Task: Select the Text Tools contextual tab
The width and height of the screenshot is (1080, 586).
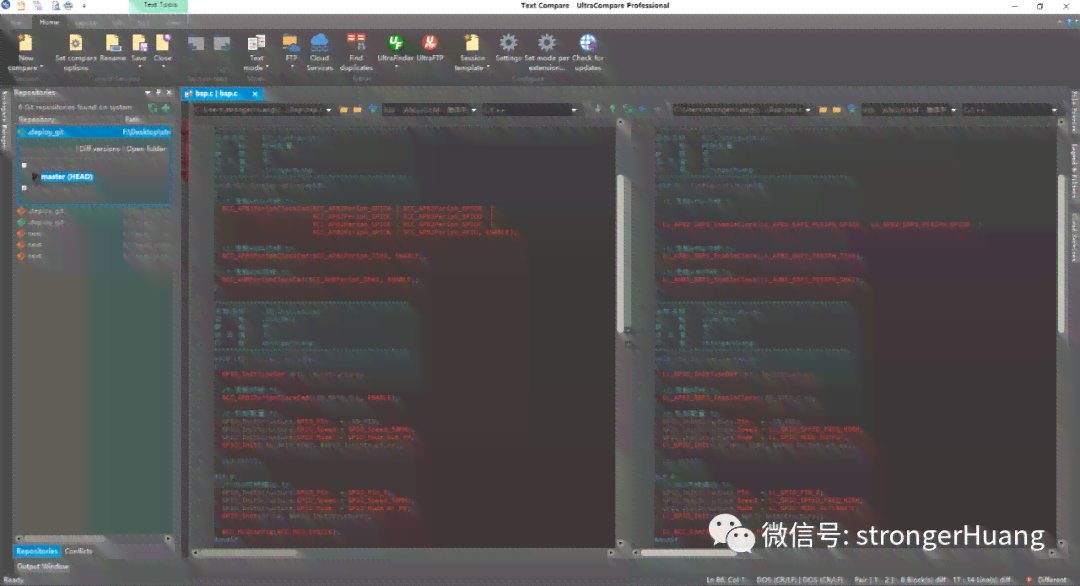Action: click(x=159, y=6)
